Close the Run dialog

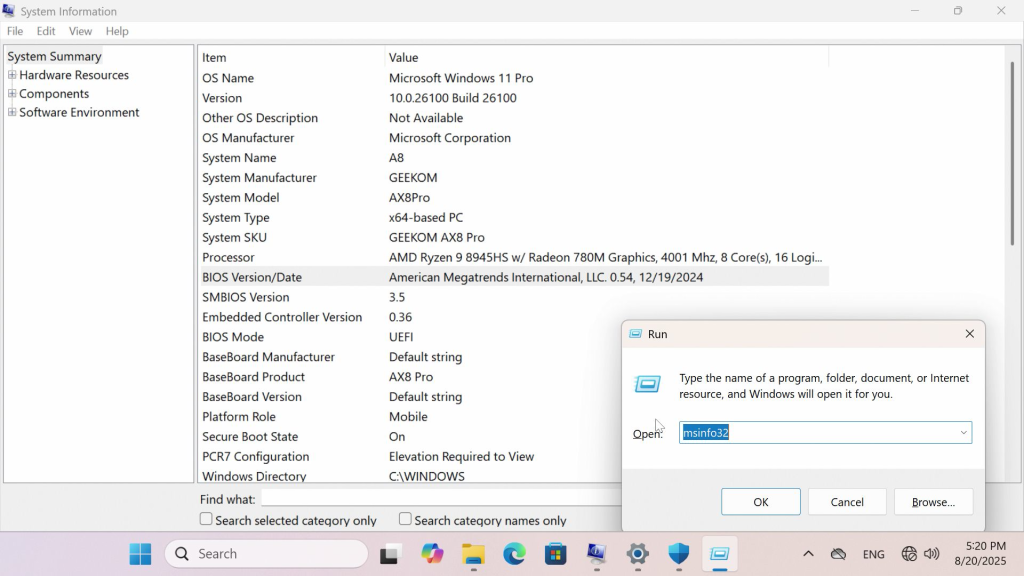coord(969,334)
